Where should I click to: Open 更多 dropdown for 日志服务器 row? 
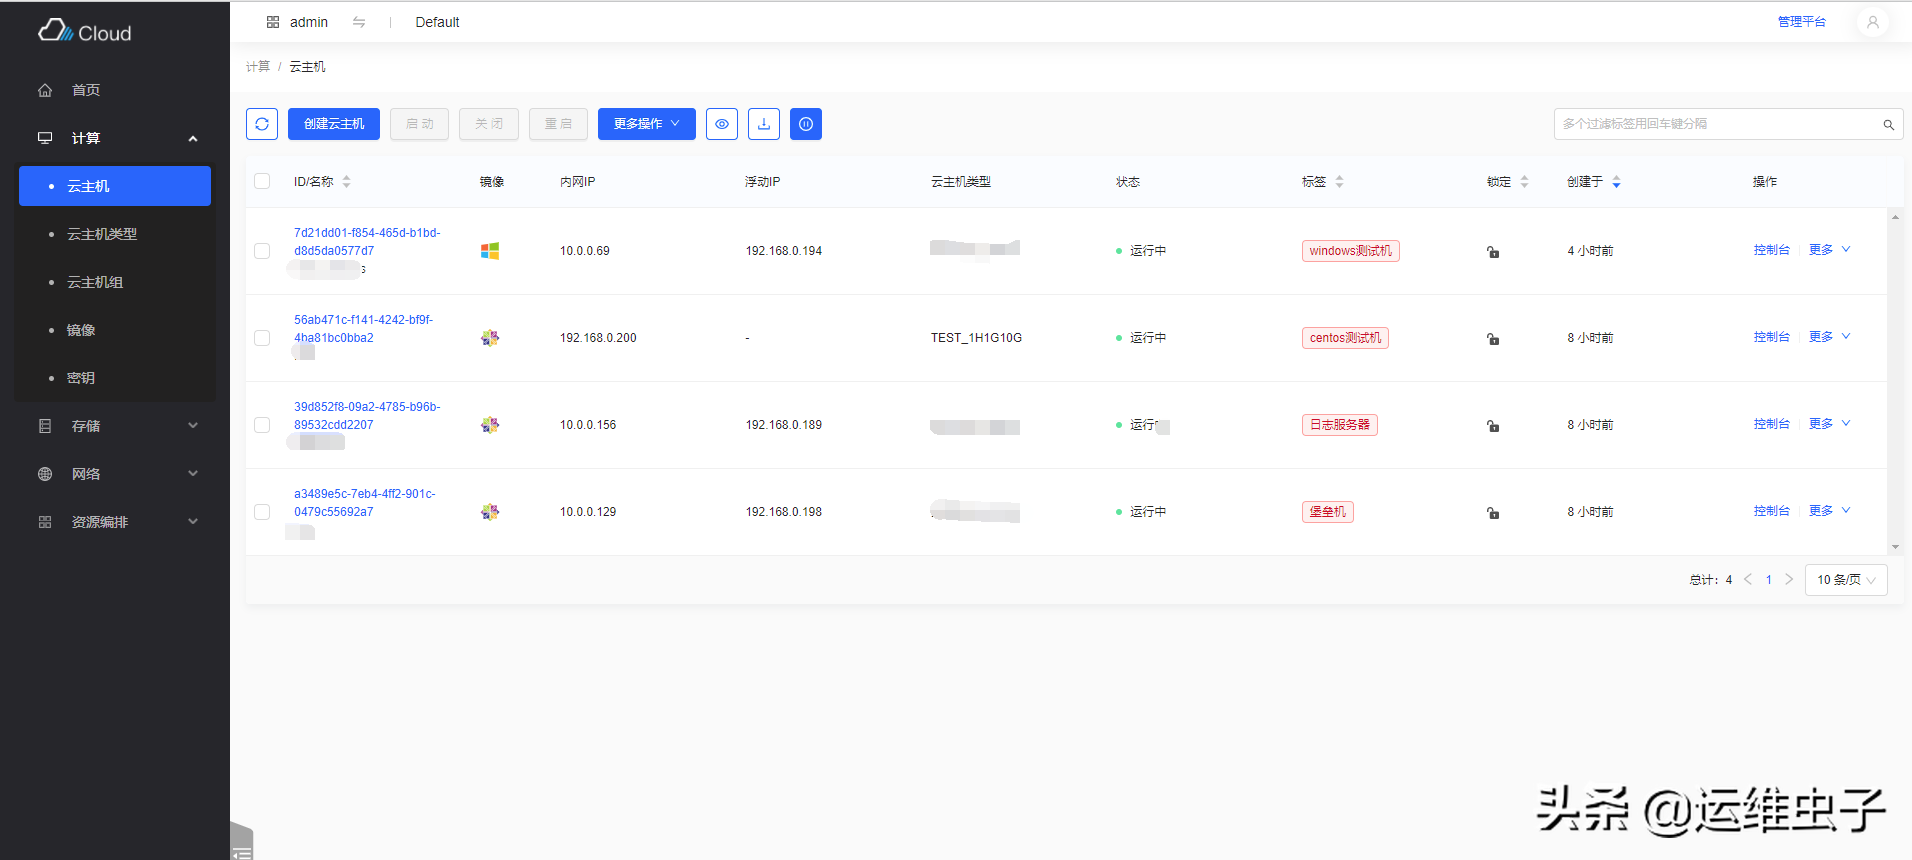[1830, 424]
